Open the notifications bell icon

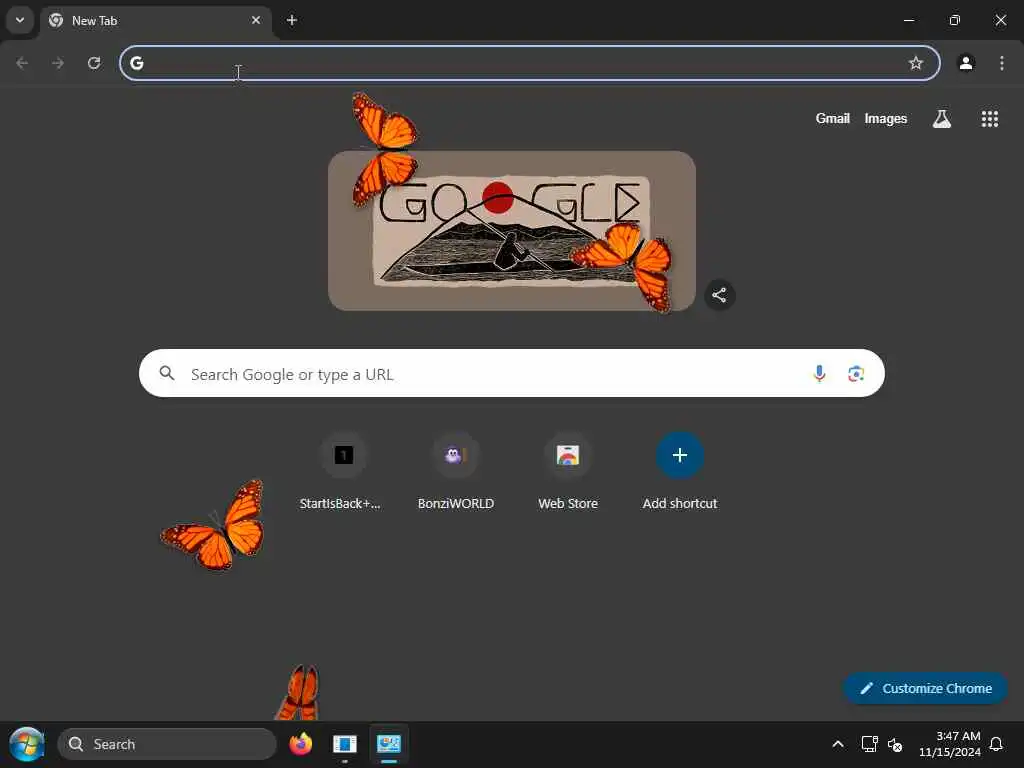tap(996, 744)
